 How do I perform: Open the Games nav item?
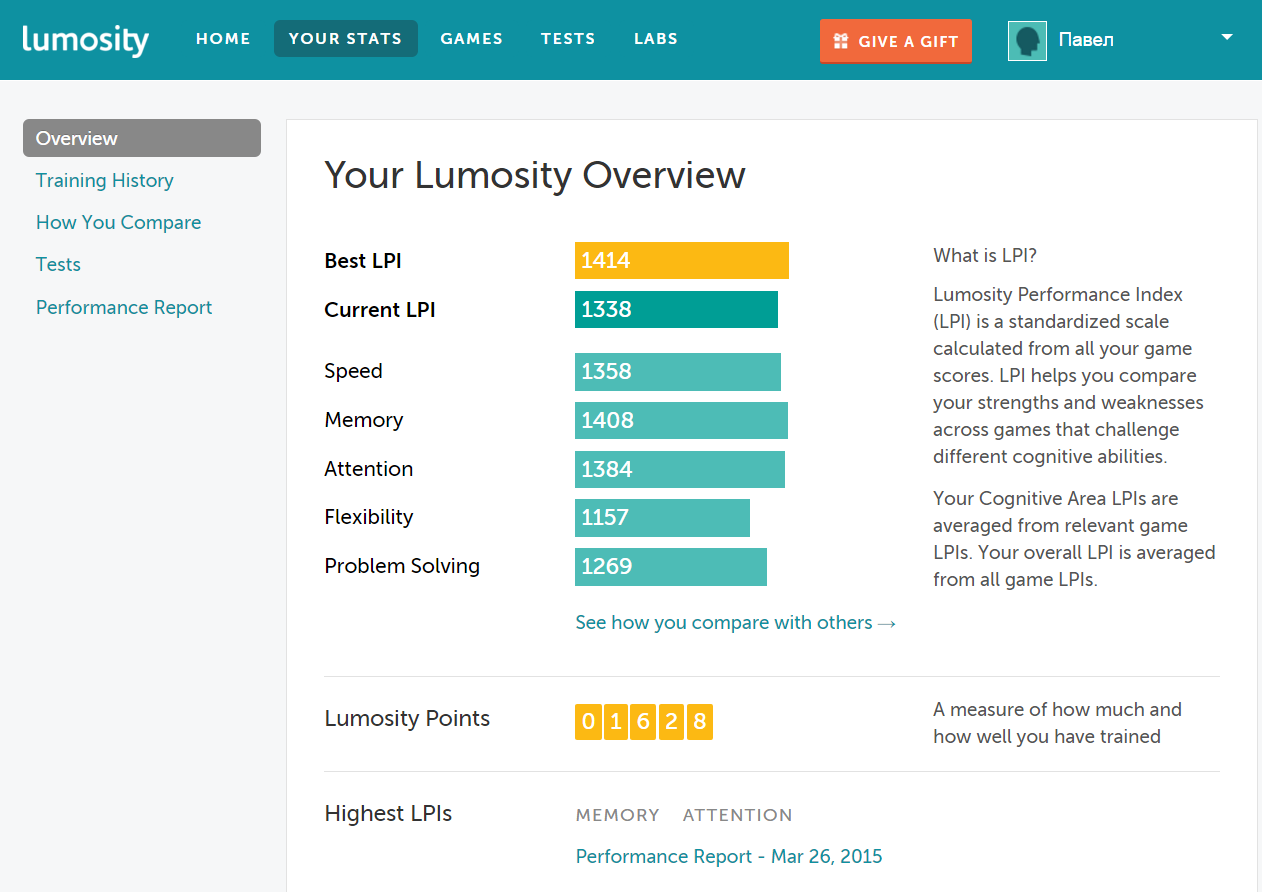point(471,39)
